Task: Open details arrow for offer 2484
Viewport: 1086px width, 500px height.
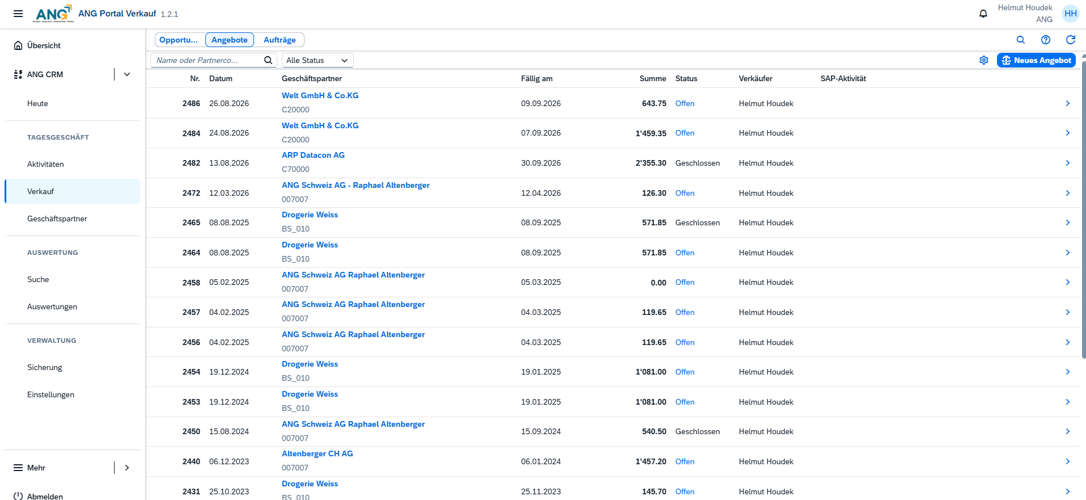Action: (1067, 133)
